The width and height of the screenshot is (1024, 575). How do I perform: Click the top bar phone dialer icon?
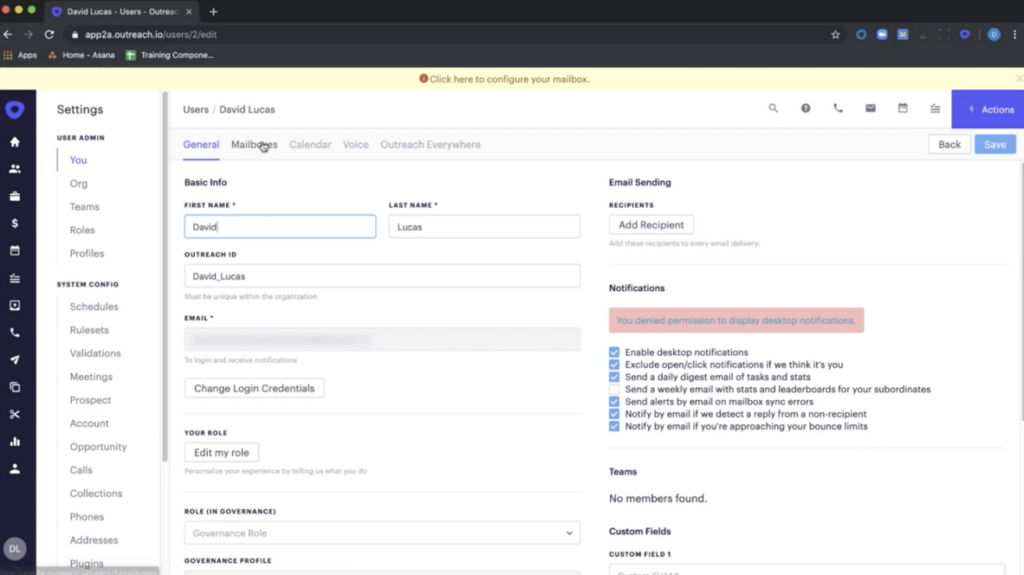pos(838,108)
